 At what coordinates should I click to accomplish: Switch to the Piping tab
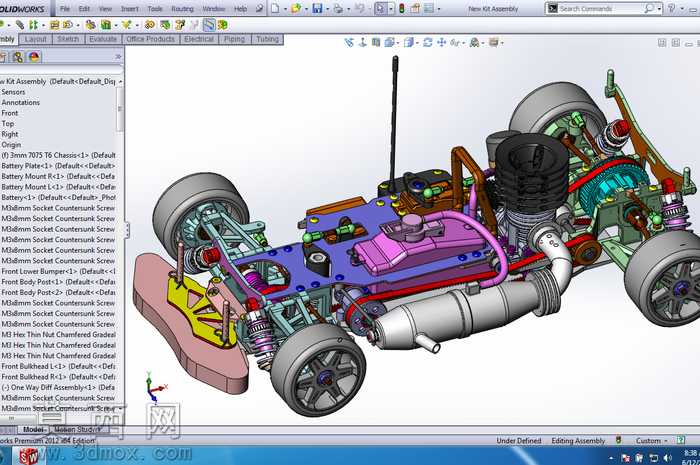pos(234,39)
